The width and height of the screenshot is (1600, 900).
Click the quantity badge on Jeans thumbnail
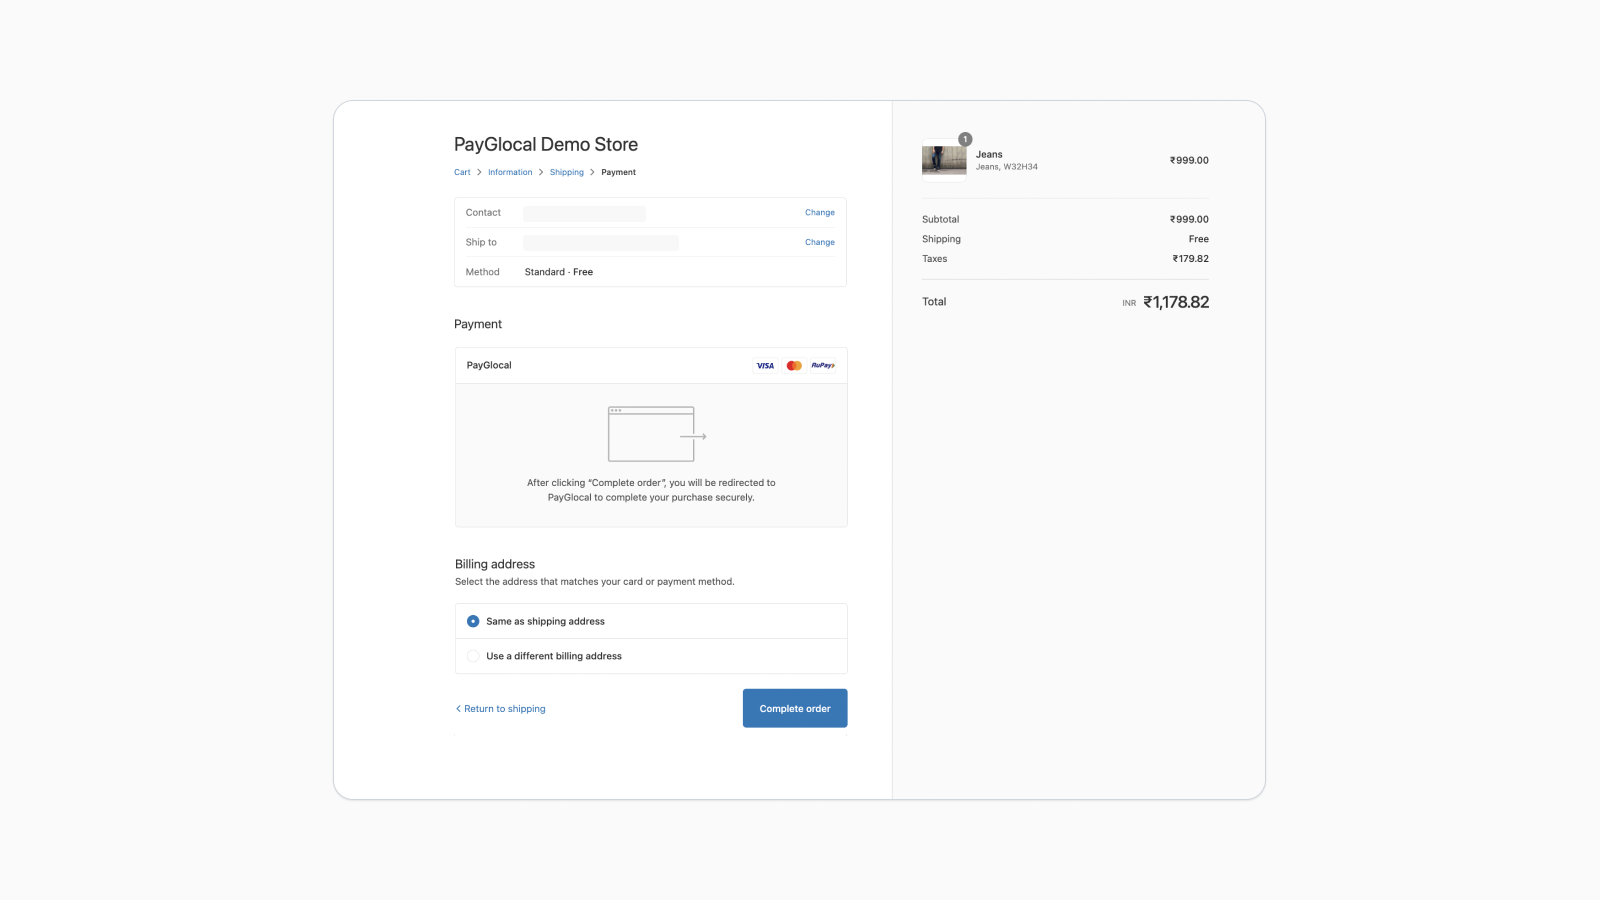click(x=965, y=139)
